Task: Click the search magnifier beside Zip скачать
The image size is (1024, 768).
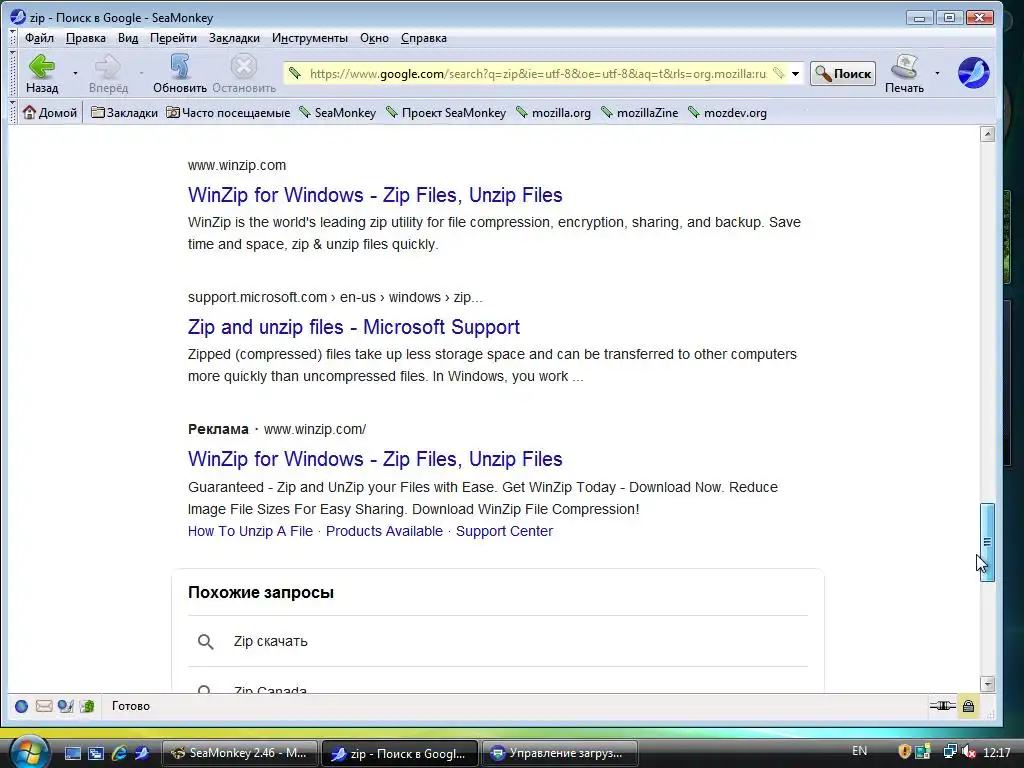Action: 206,641
